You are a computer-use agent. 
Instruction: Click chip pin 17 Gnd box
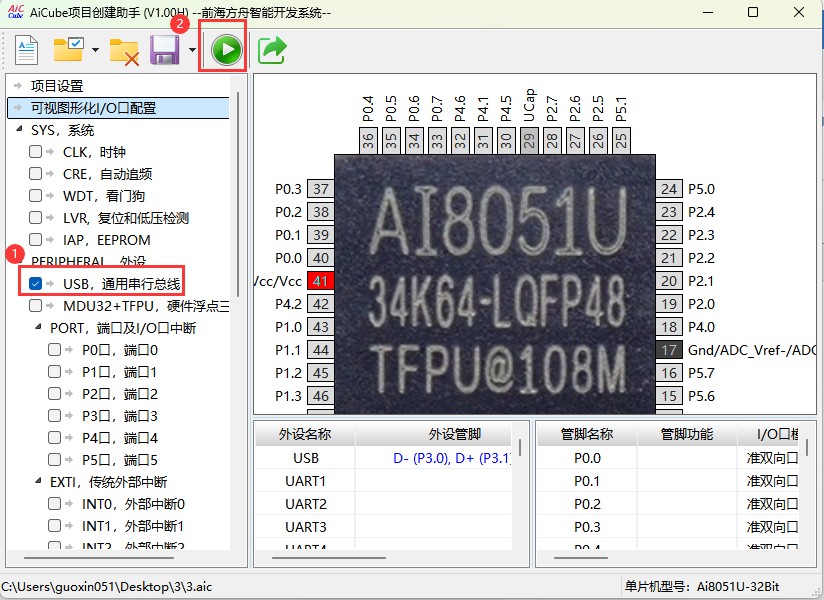tap(668, 350)
